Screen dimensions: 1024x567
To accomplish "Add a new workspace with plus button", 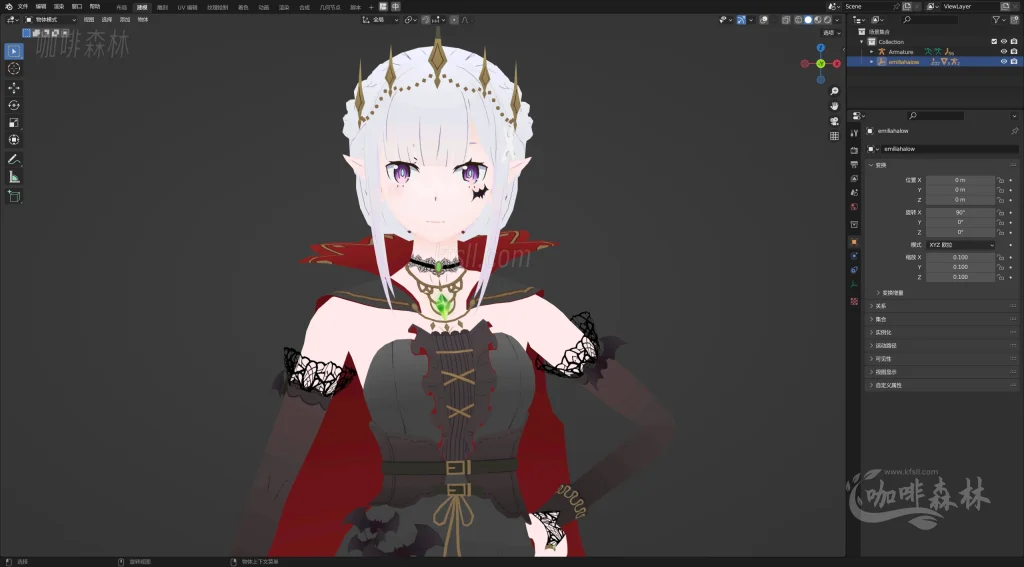I will (371, 7).
